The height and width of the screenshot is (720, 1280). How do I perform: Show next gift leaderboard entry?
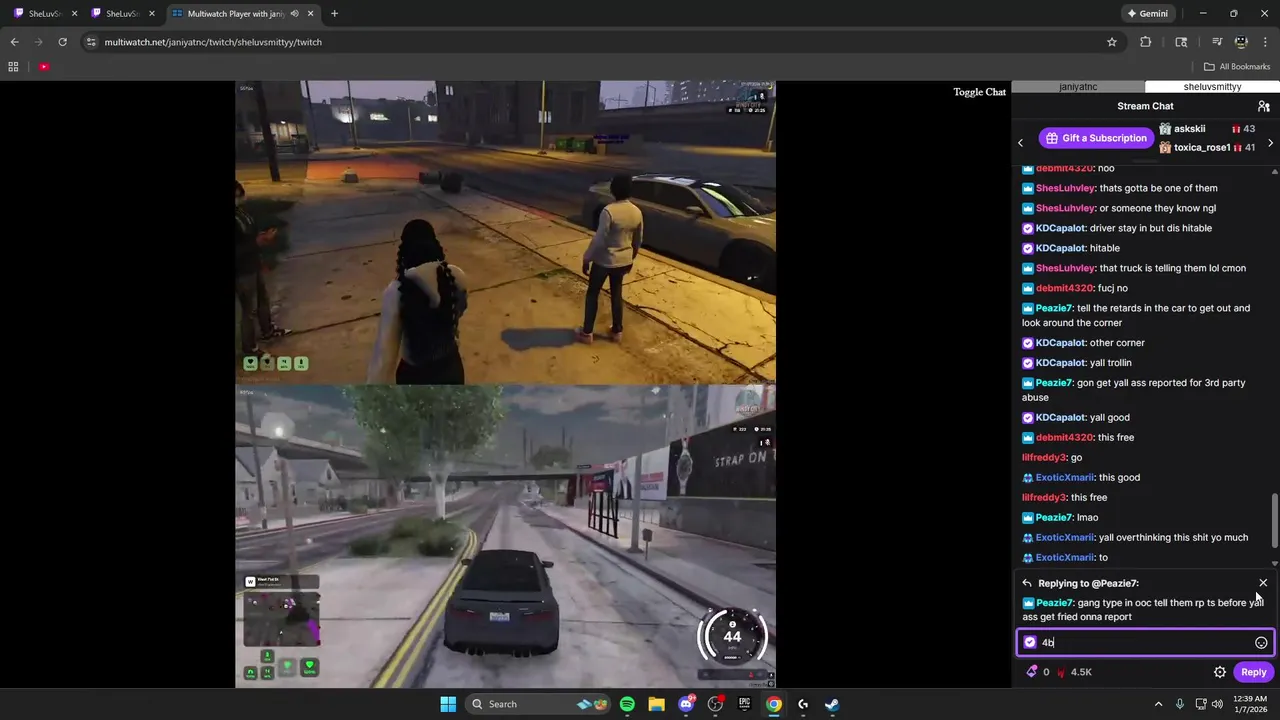click(1270, 143)
